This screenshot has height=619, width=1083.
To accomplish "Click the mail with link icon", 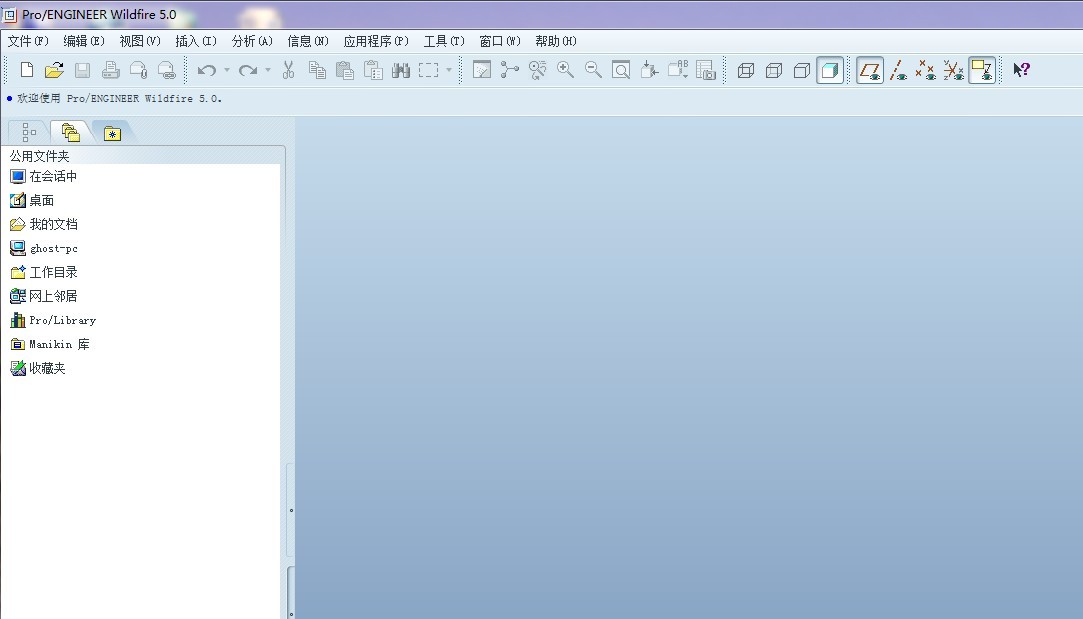I will [166, 70].
